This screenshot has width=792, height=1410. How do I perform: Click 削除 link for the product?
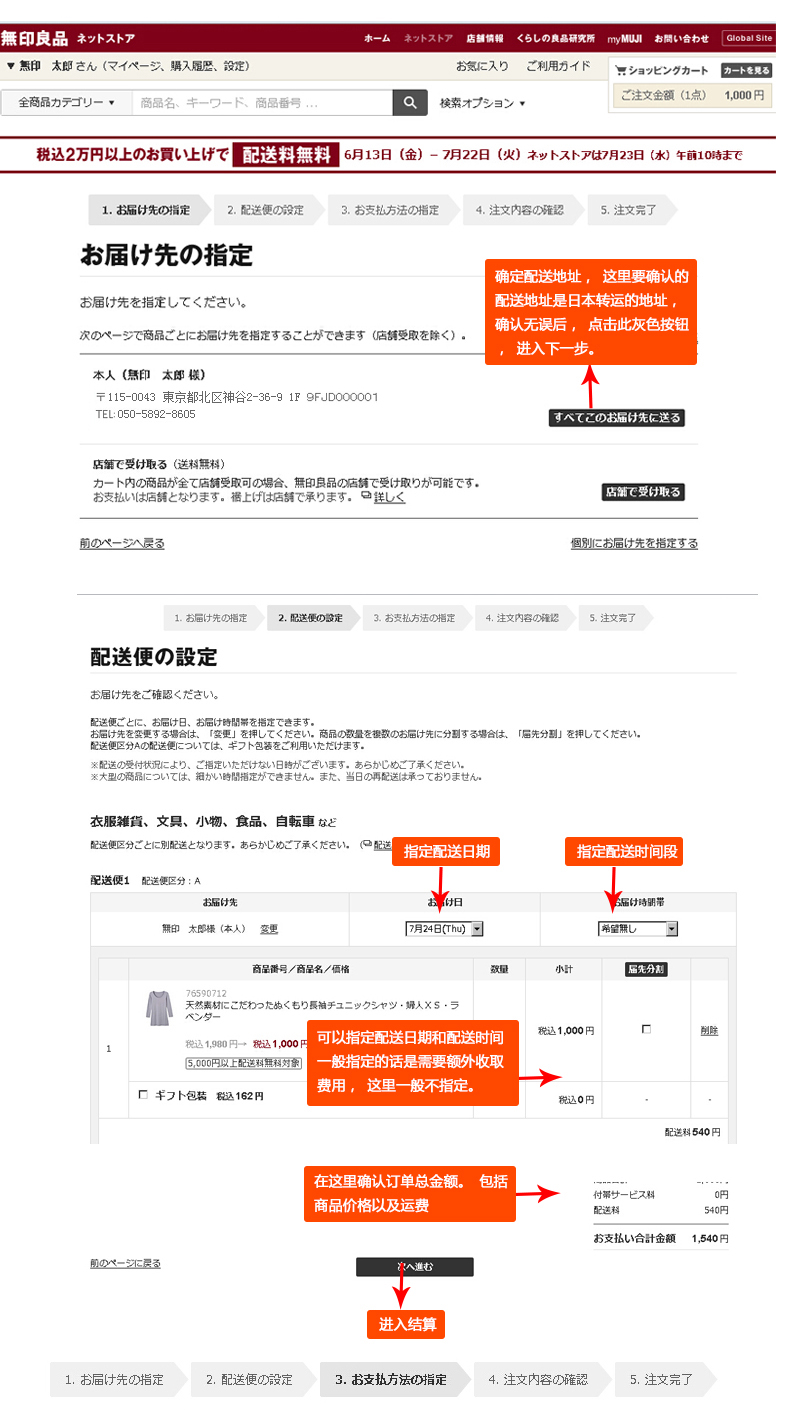click(709, 1031)
